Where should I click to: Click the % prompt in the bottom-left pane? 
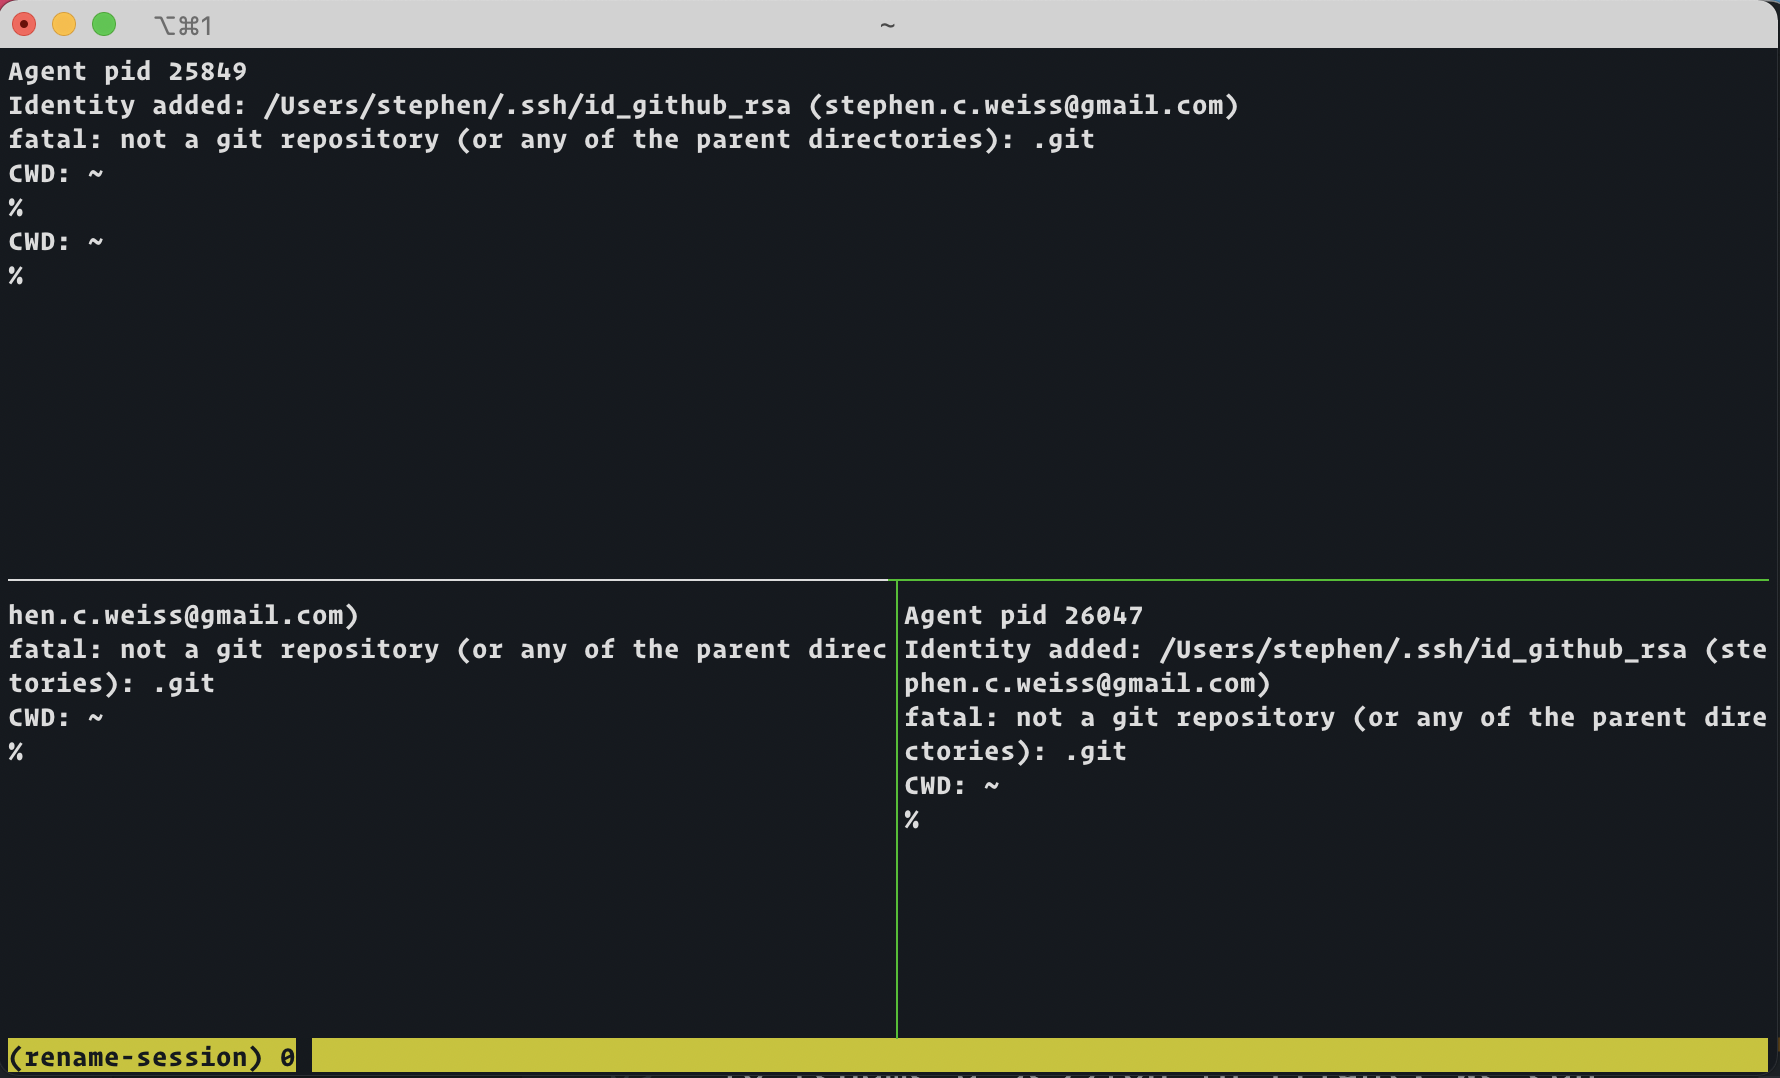(x=16, y=752)
